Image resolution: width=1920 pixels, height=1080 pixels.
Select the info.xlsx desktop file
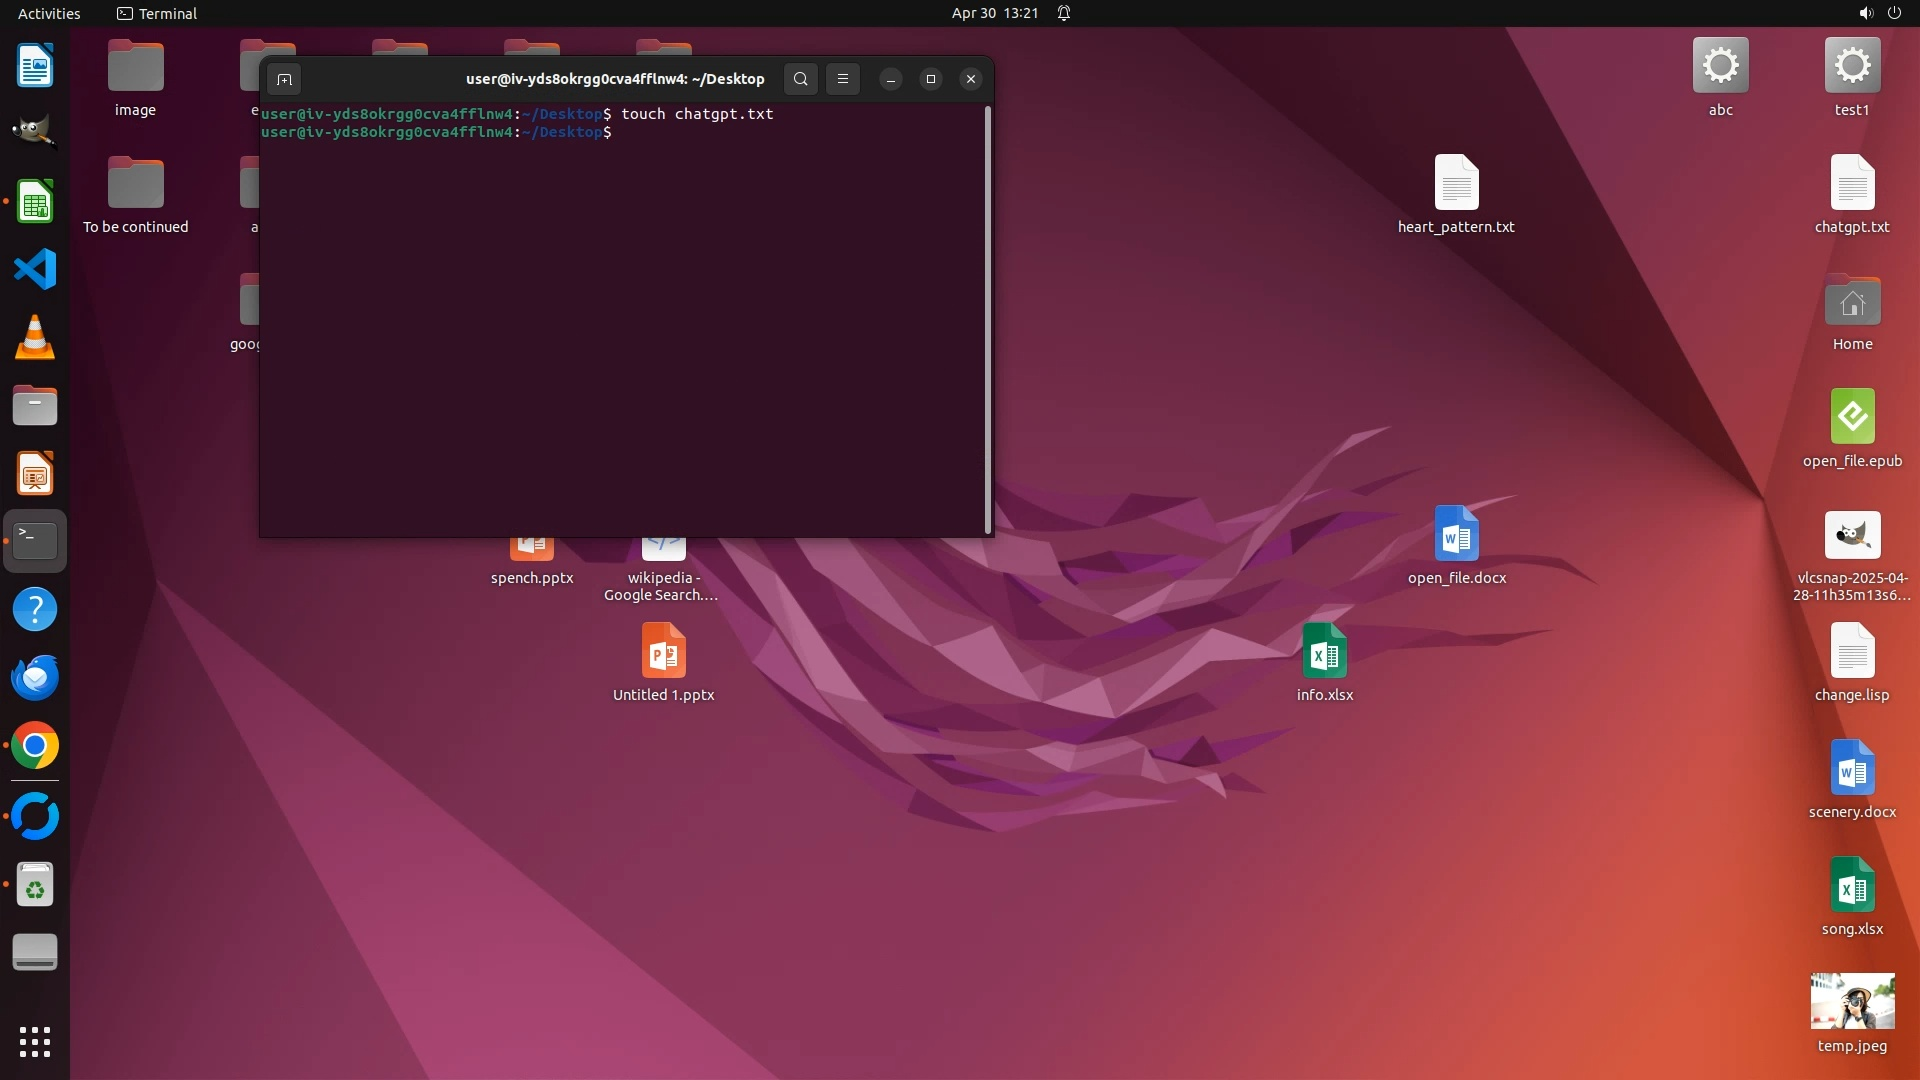coord(1324,652)
